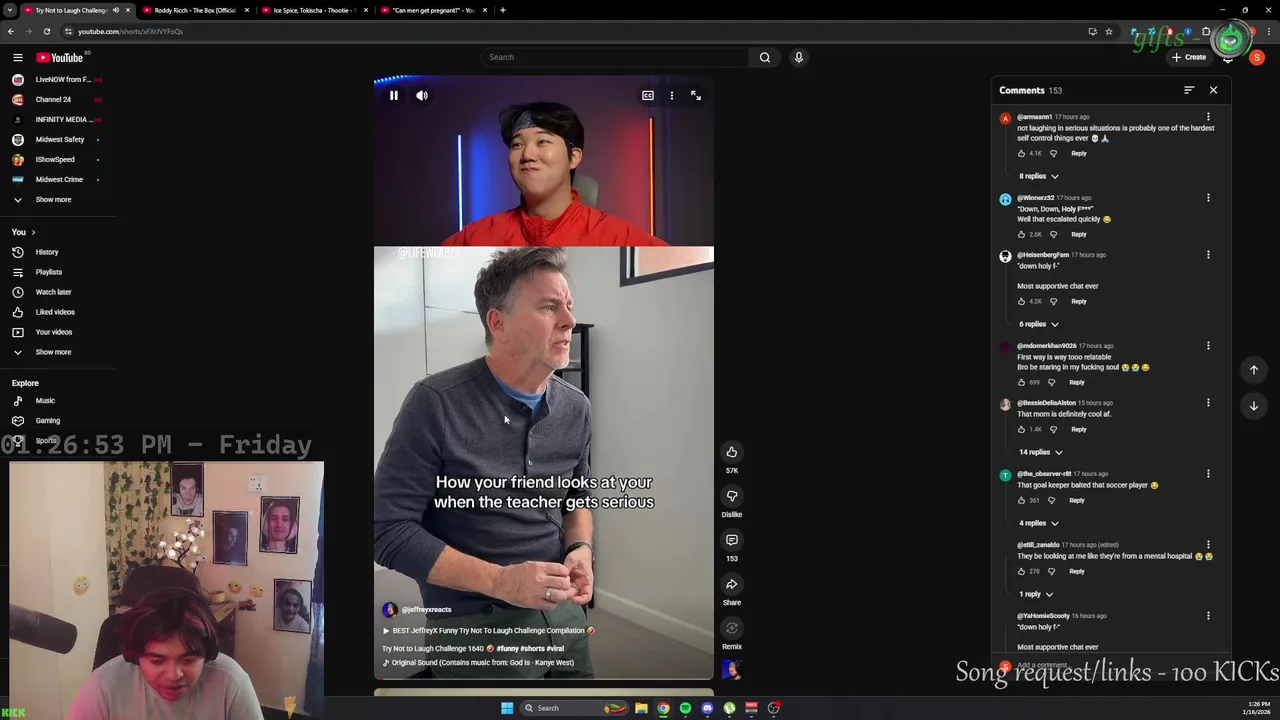Open options menu for @mdomerkhan9026 comment
The image size is (1280, 720).
click(1208, 346)
